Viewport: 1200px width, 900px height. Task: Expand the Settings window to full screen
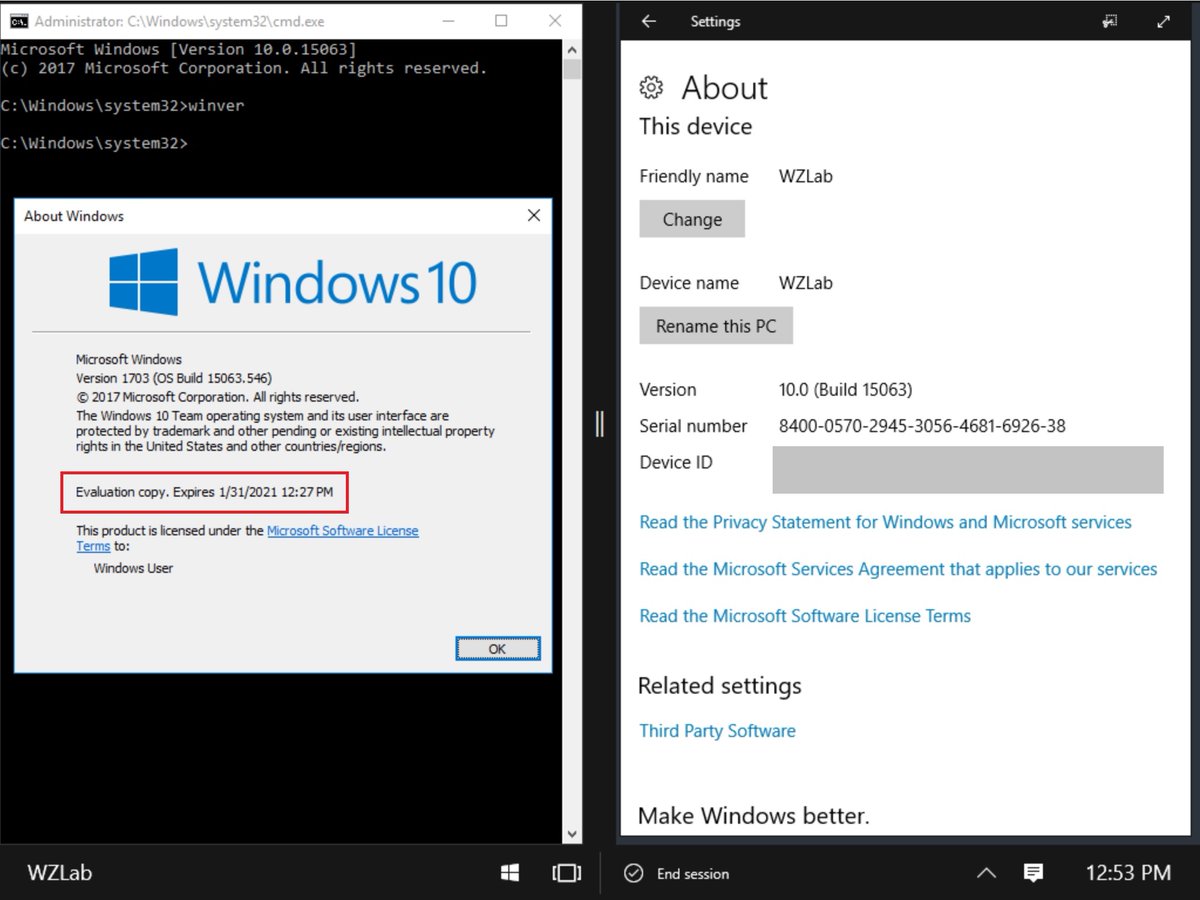pyautogui.click(x=1163, y=21)
